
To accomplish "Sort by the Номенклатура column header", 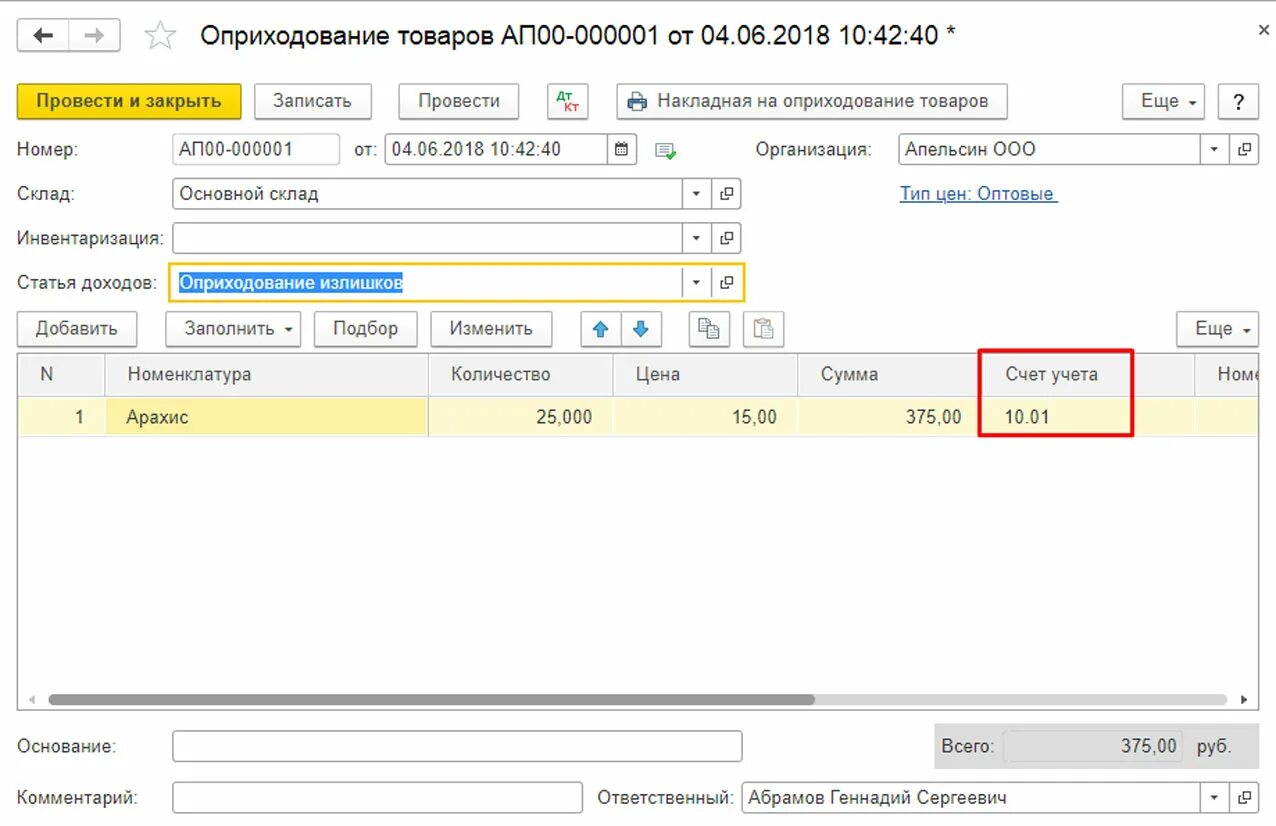I will [267, 375].
